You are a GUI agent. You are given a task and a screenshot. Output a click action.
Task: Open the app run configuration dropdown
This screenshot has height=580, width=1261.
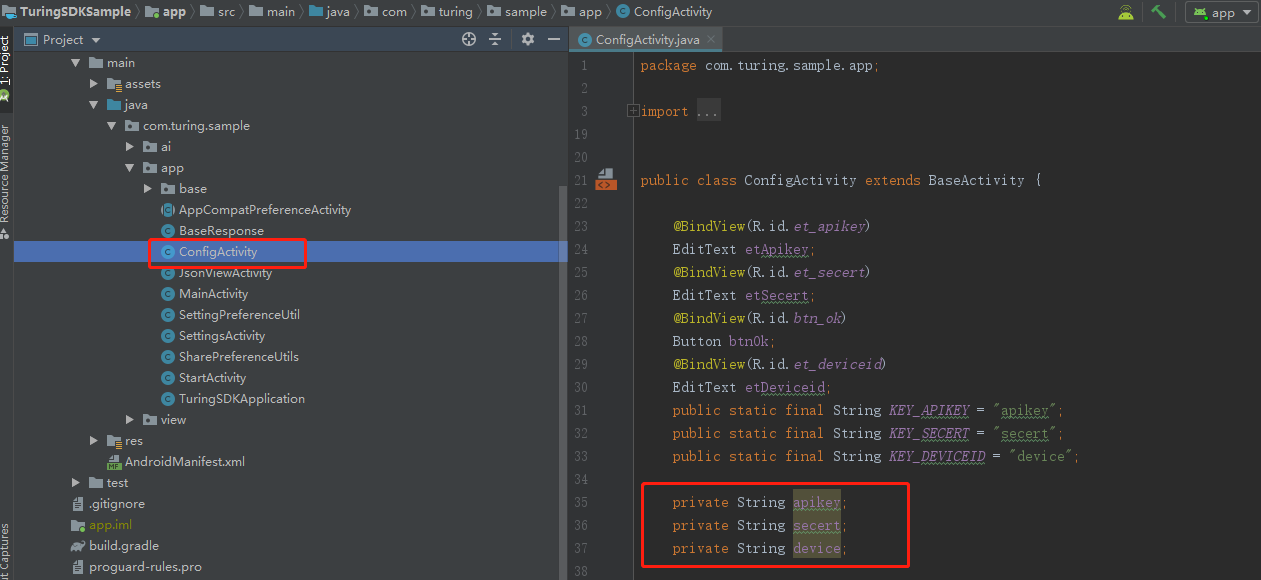coord(1221,13)
